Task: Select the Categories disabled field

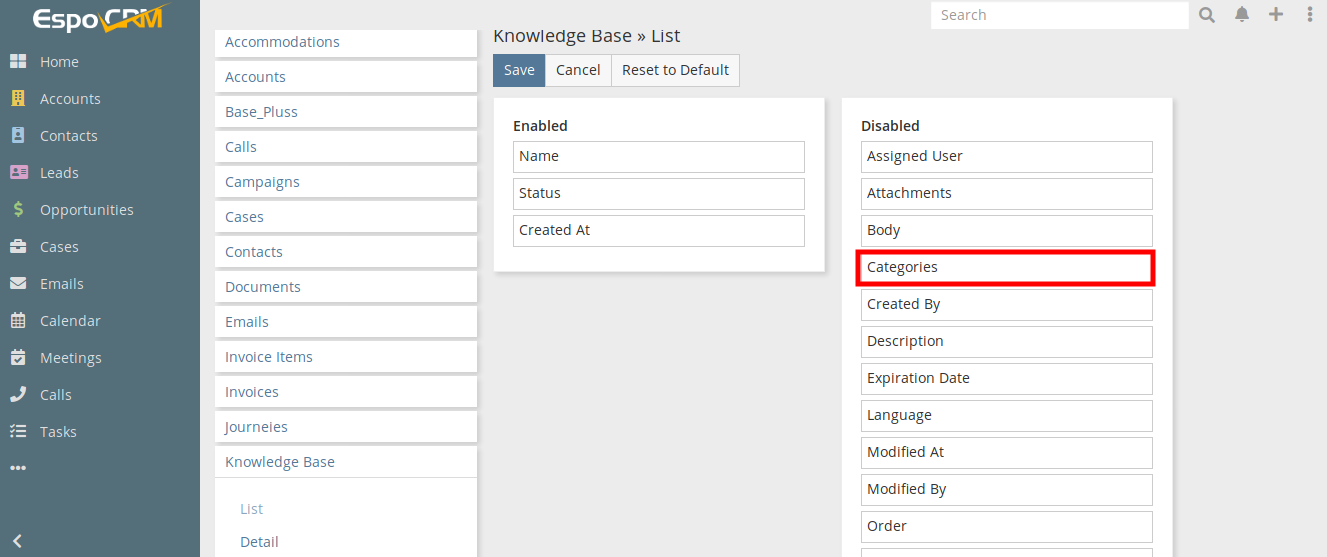Action: [1006, 268]
